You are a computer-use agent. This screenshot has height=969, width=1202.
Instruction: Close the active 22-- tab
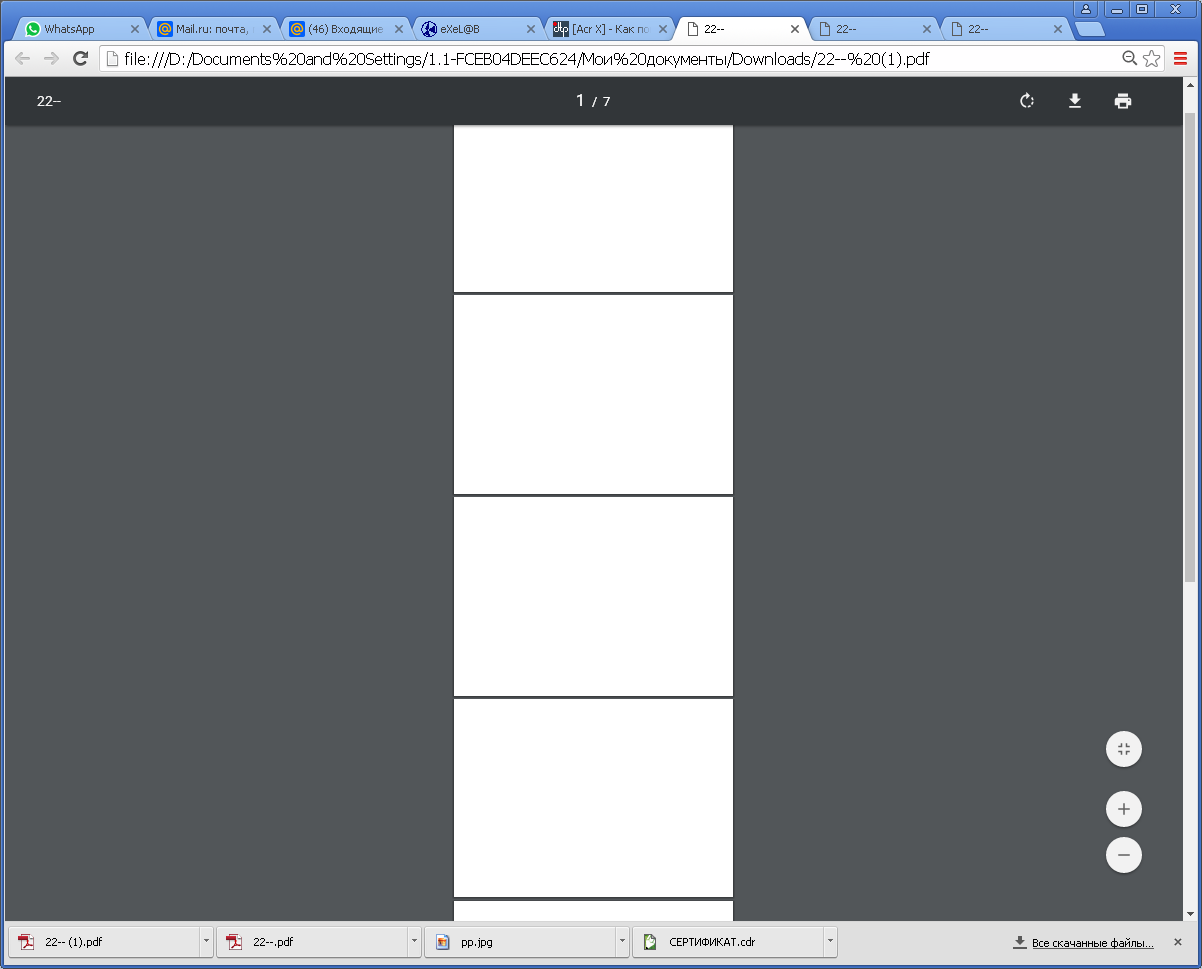(x=795, y=29)
